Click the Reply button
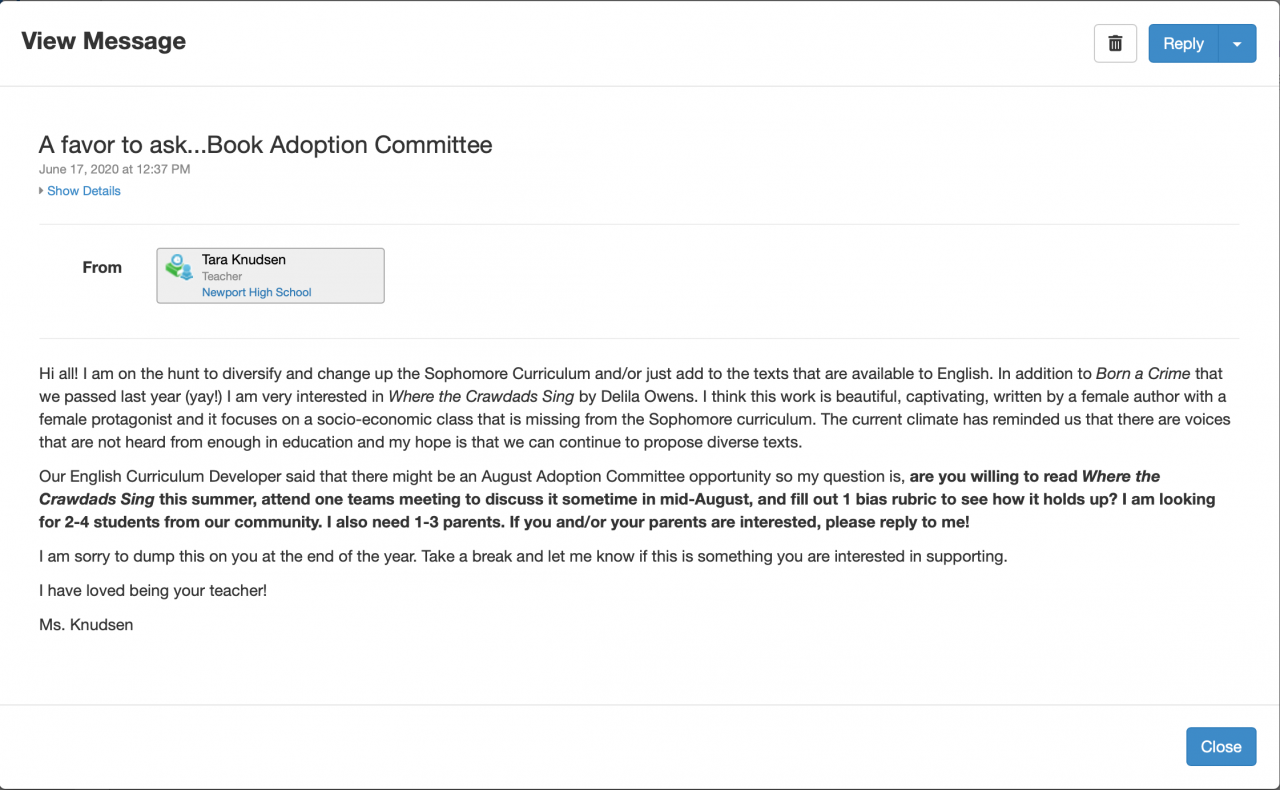Image resolution: width=1280 pixels, height=790 pixels. [x=1183, y=44]
